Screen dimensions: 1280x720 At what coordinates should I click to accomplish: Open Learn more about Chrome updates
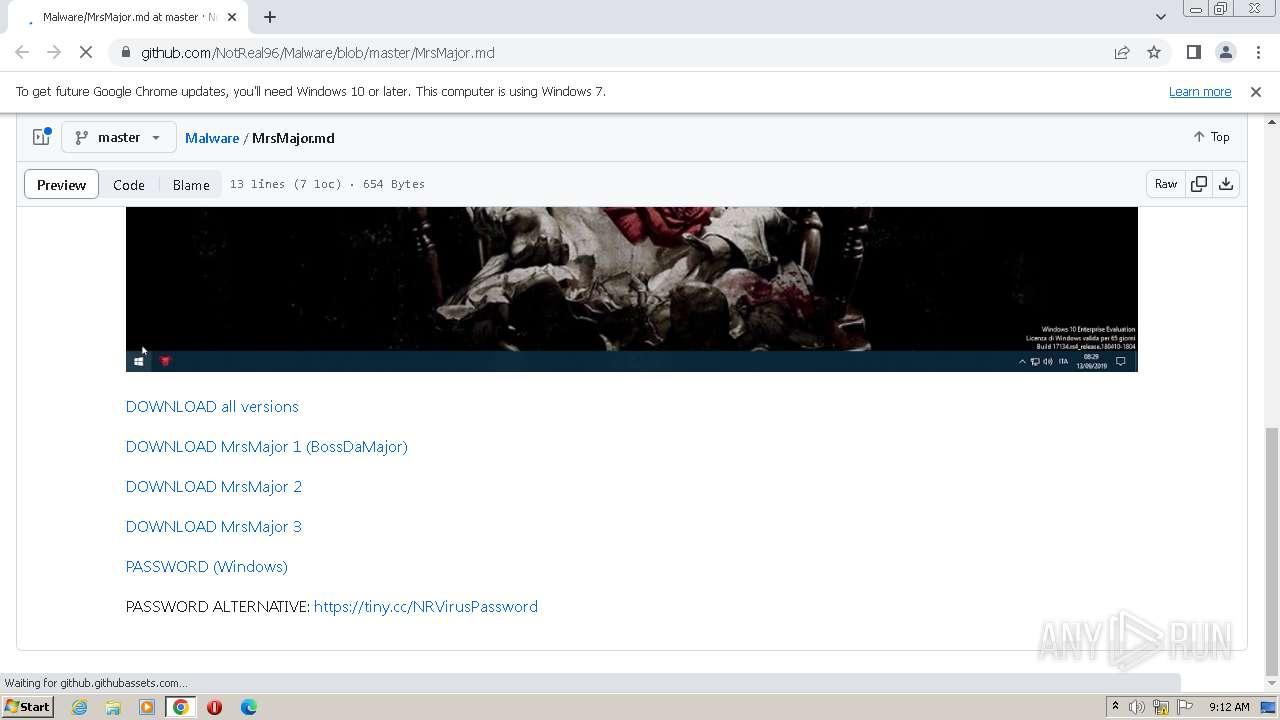tap(1199, 91)
